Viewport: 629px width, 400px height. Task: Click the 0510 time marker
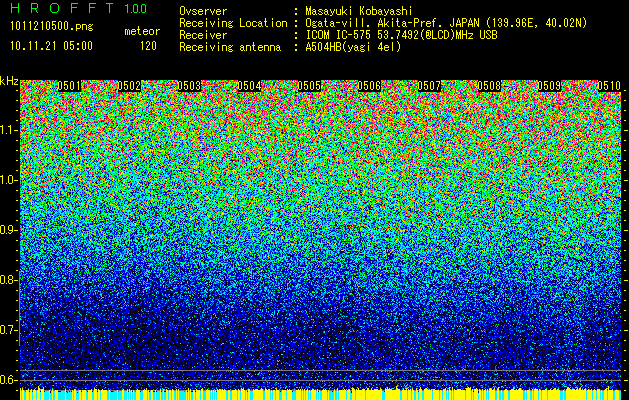click(x=609, y=86)
